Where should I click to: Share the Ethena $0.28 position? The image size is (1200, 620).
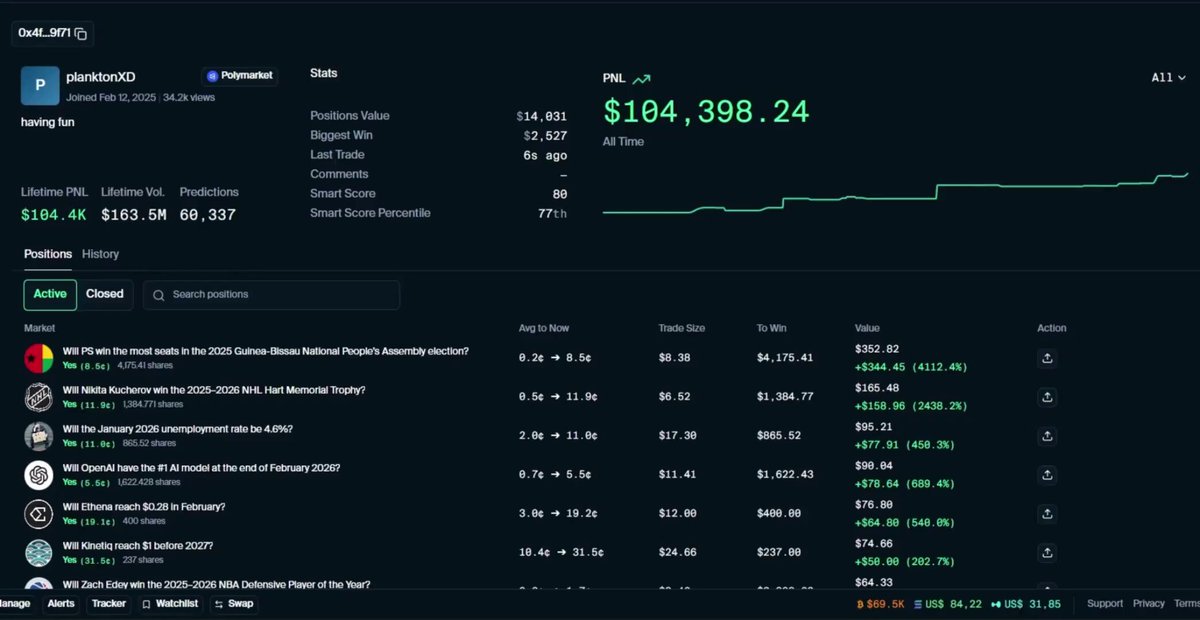pyautogui.click(x=1047, y=514)
